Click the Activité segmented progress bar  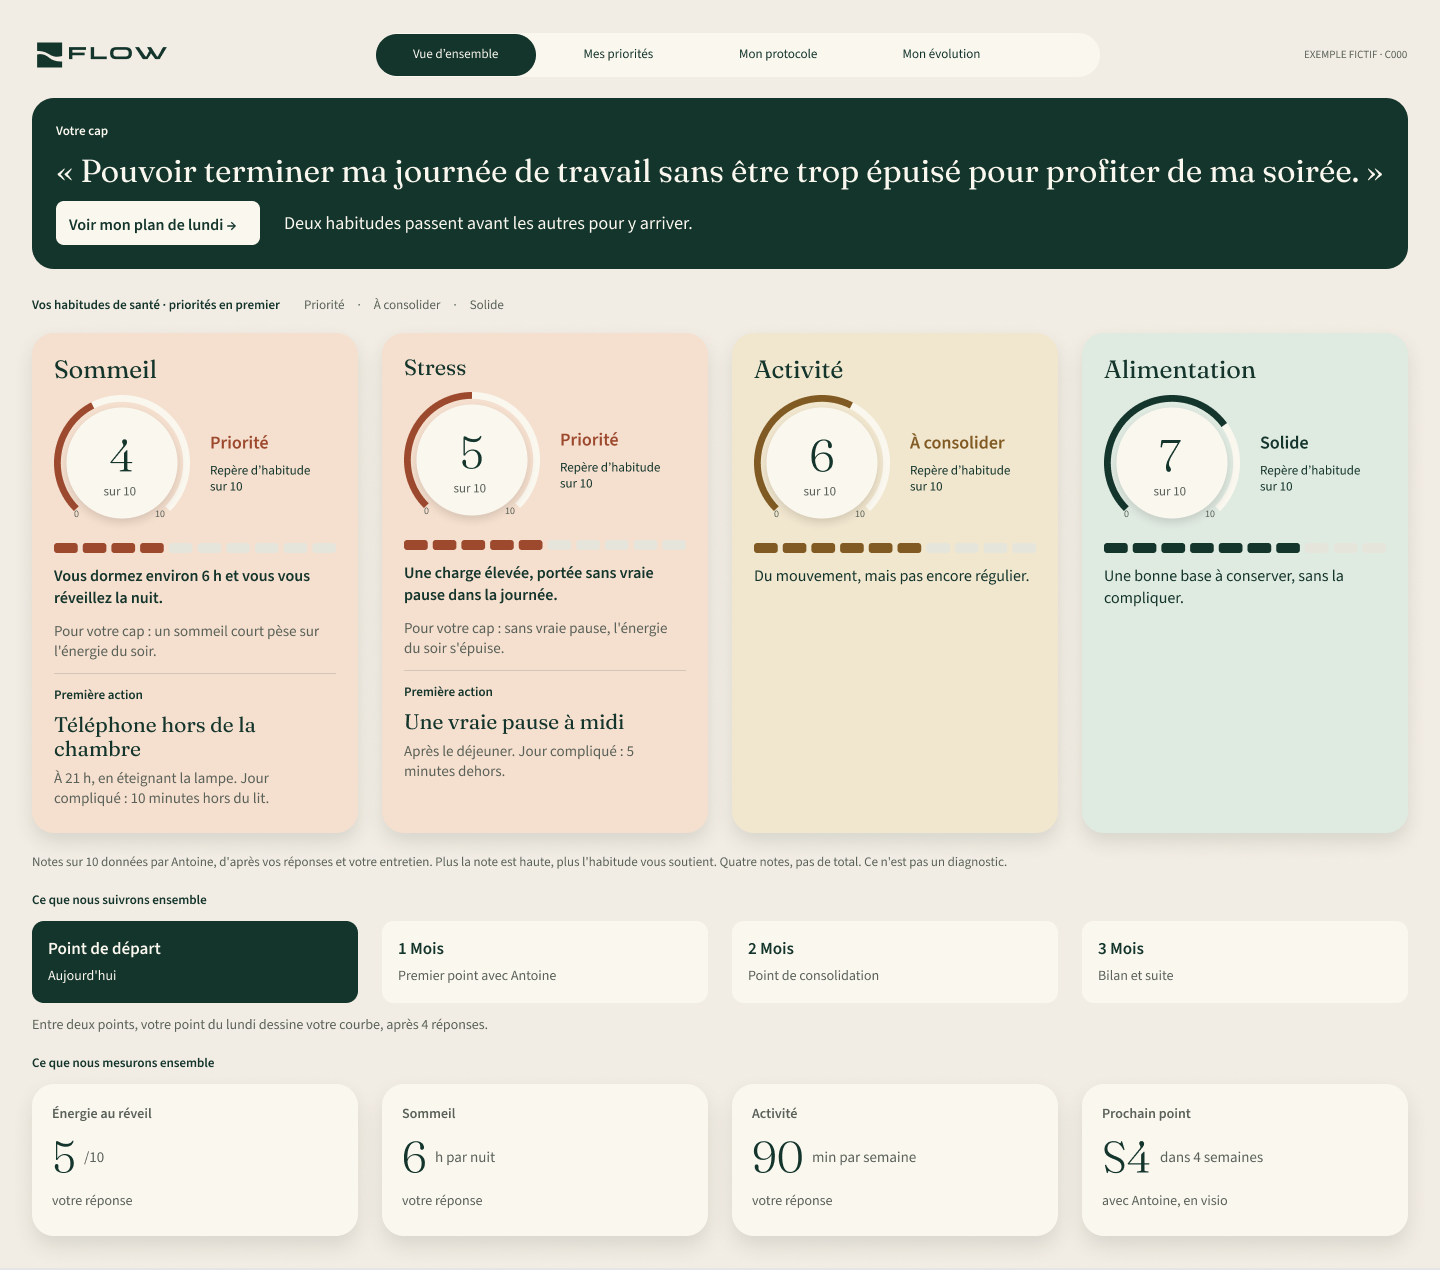tap(895, 548)
